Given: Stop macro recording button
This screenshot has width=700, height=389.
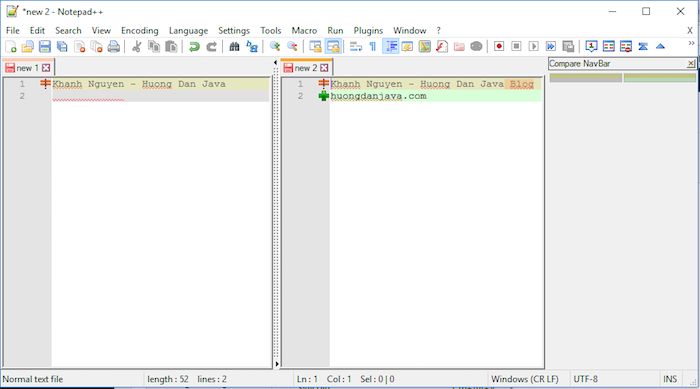Looking at the screenshot, I should (x=516, y=46).
